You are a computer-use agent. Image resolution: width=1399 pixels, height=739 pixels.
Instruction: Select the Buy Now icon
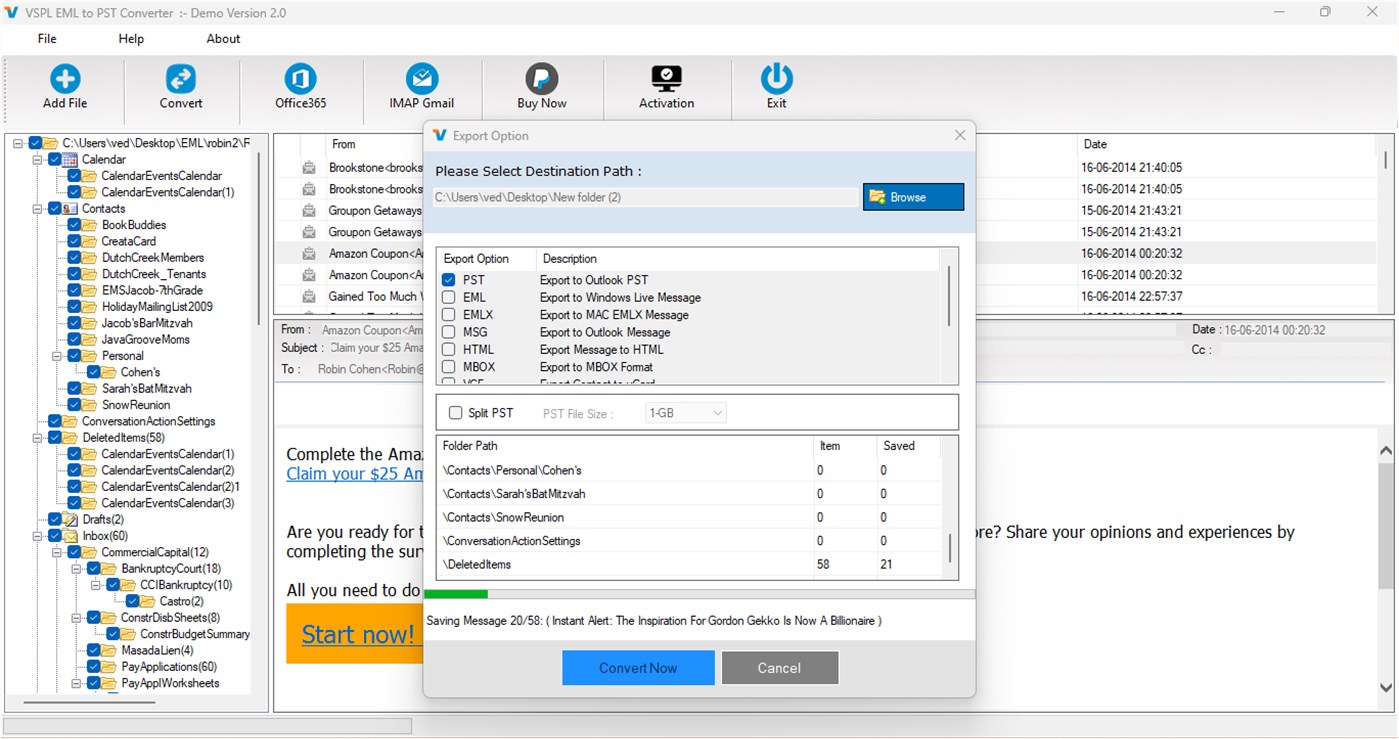click(x=541, y=88)
